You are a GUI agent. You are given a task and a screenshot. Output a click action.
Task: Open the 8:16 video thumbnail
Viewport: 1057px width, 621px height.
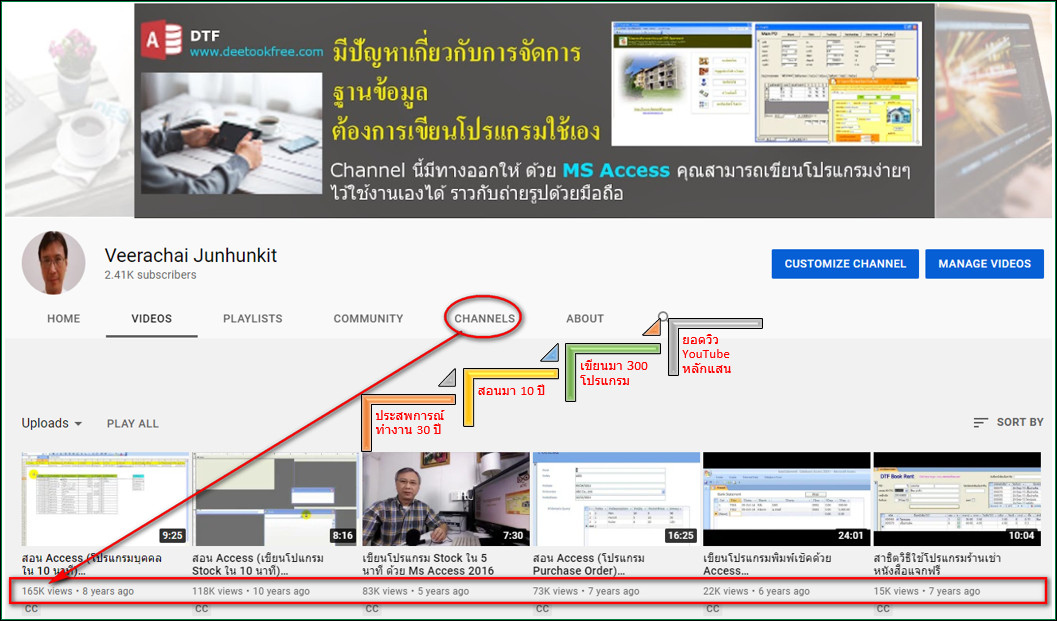tap(275, 499)
